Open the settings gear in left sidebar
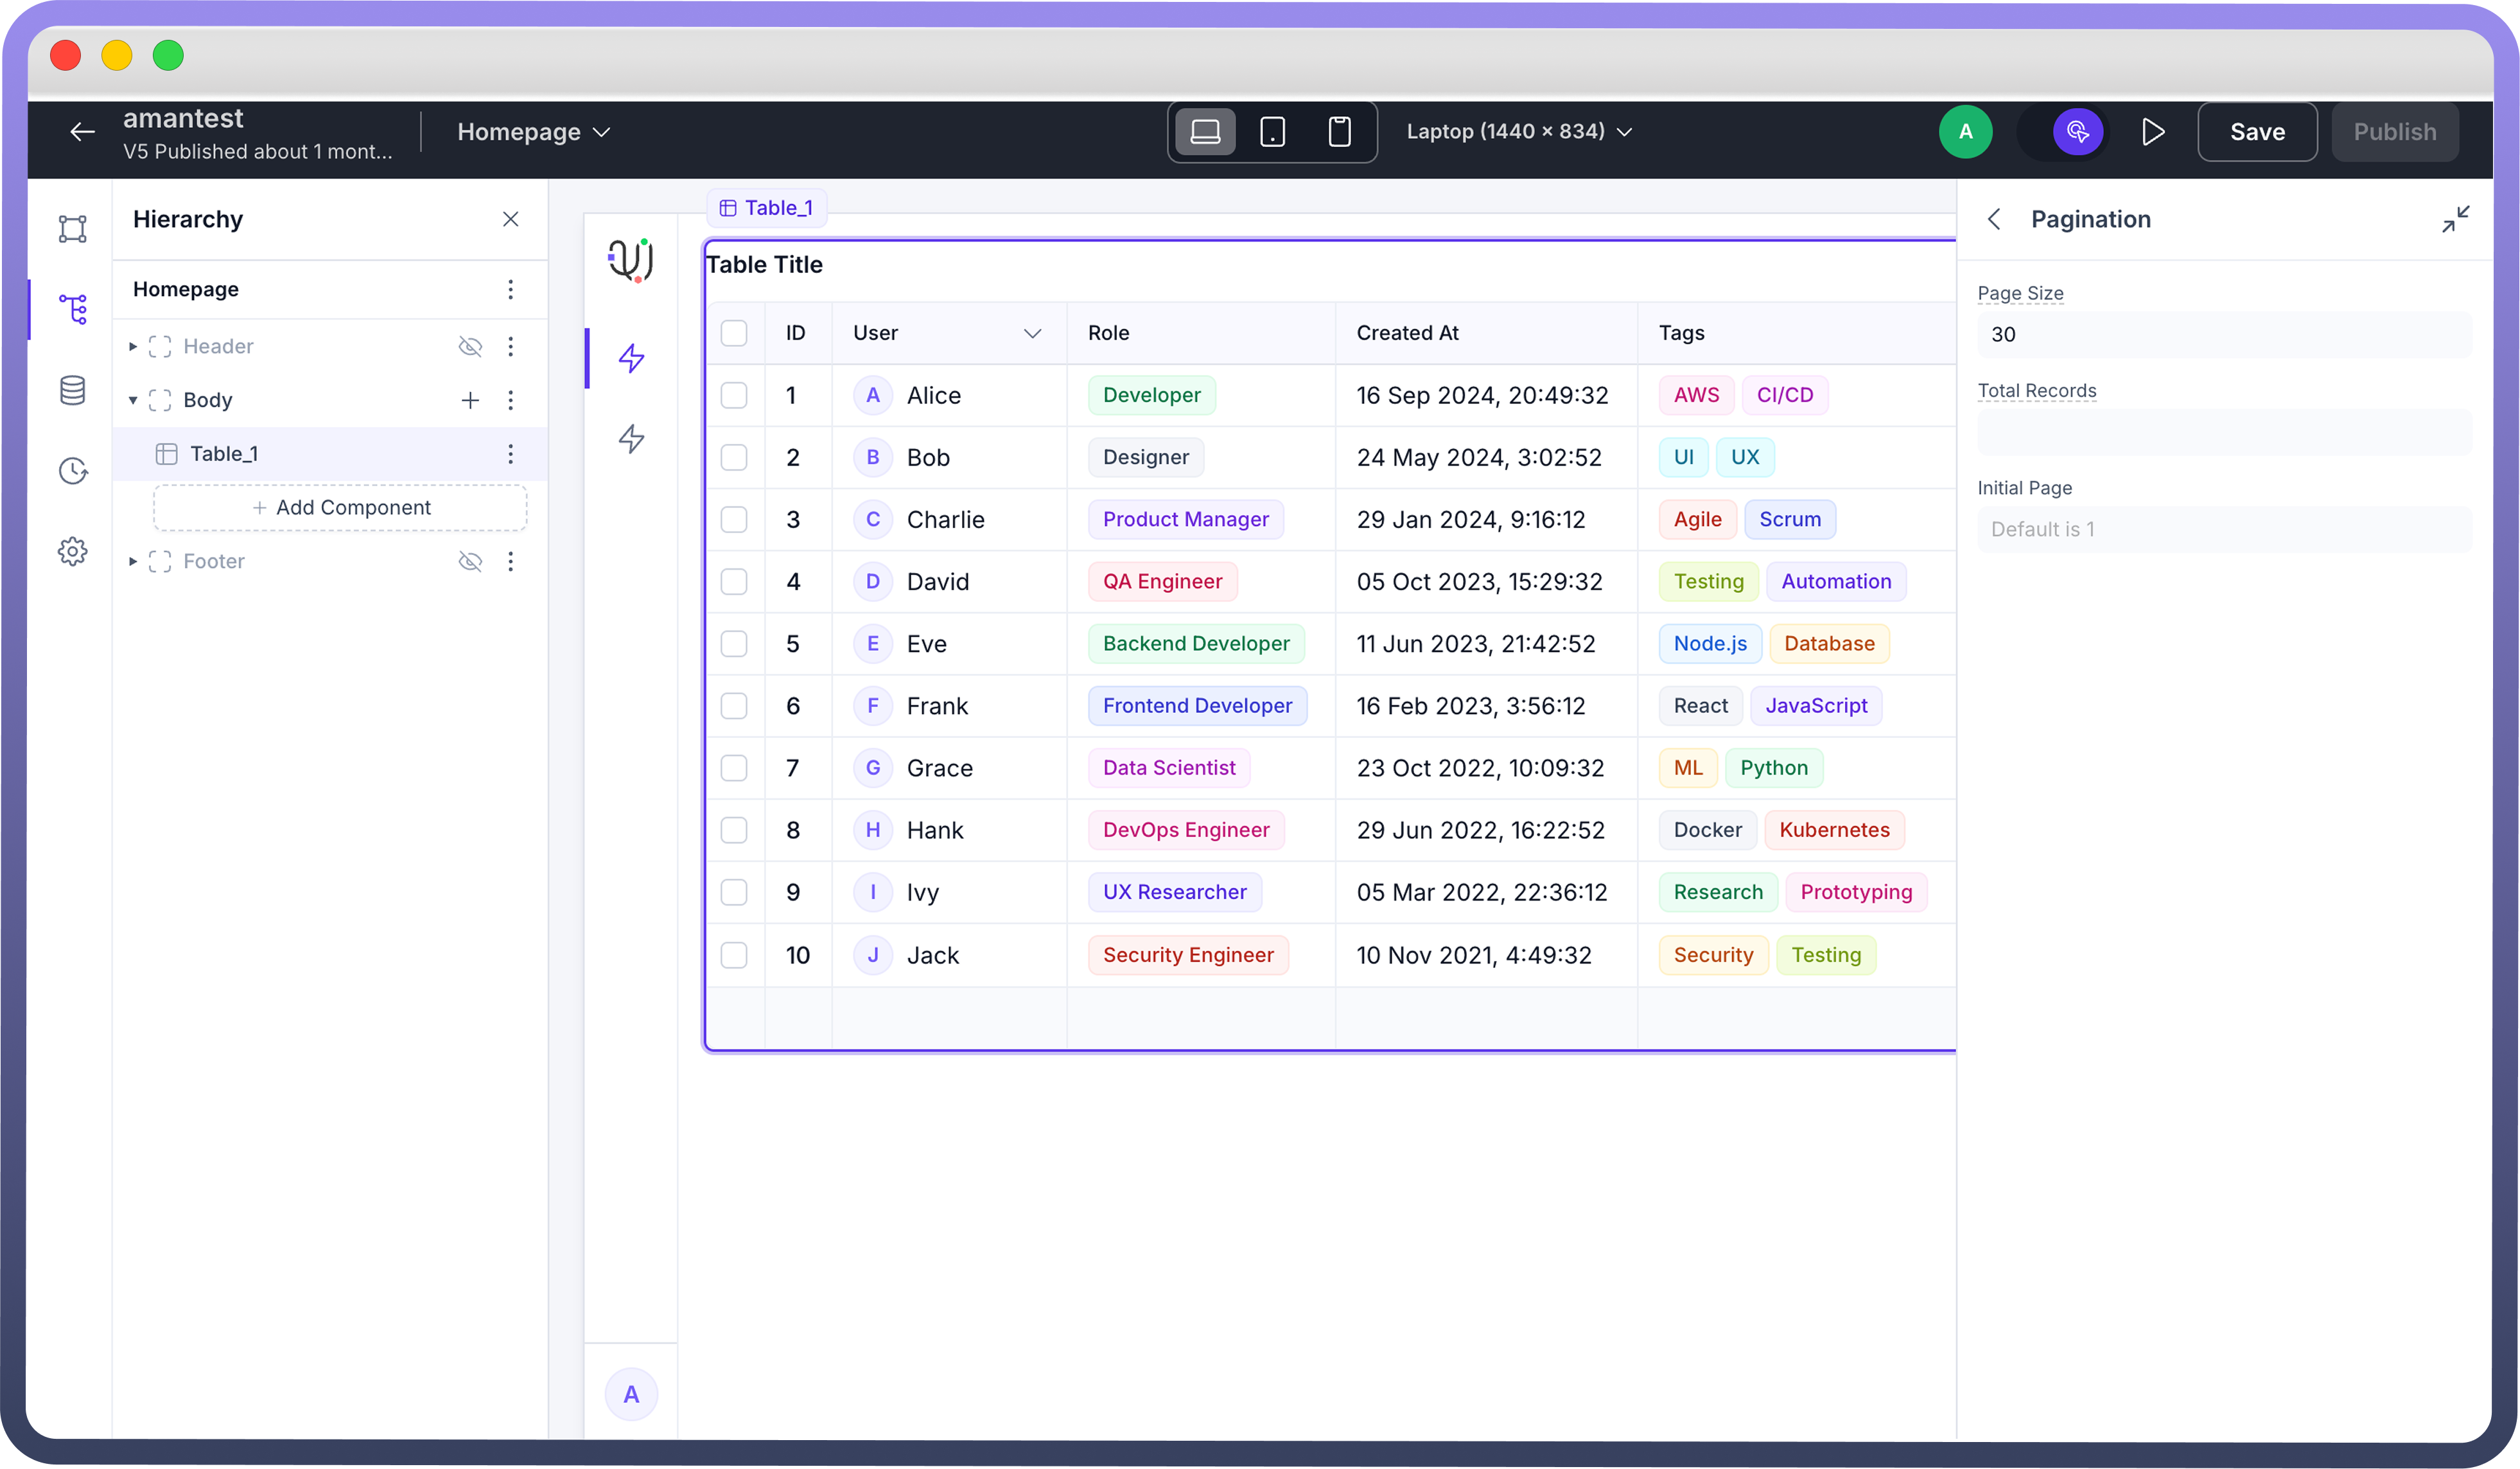The height and width of the screenshot is (1469, 2520). (x=72, y=551)
